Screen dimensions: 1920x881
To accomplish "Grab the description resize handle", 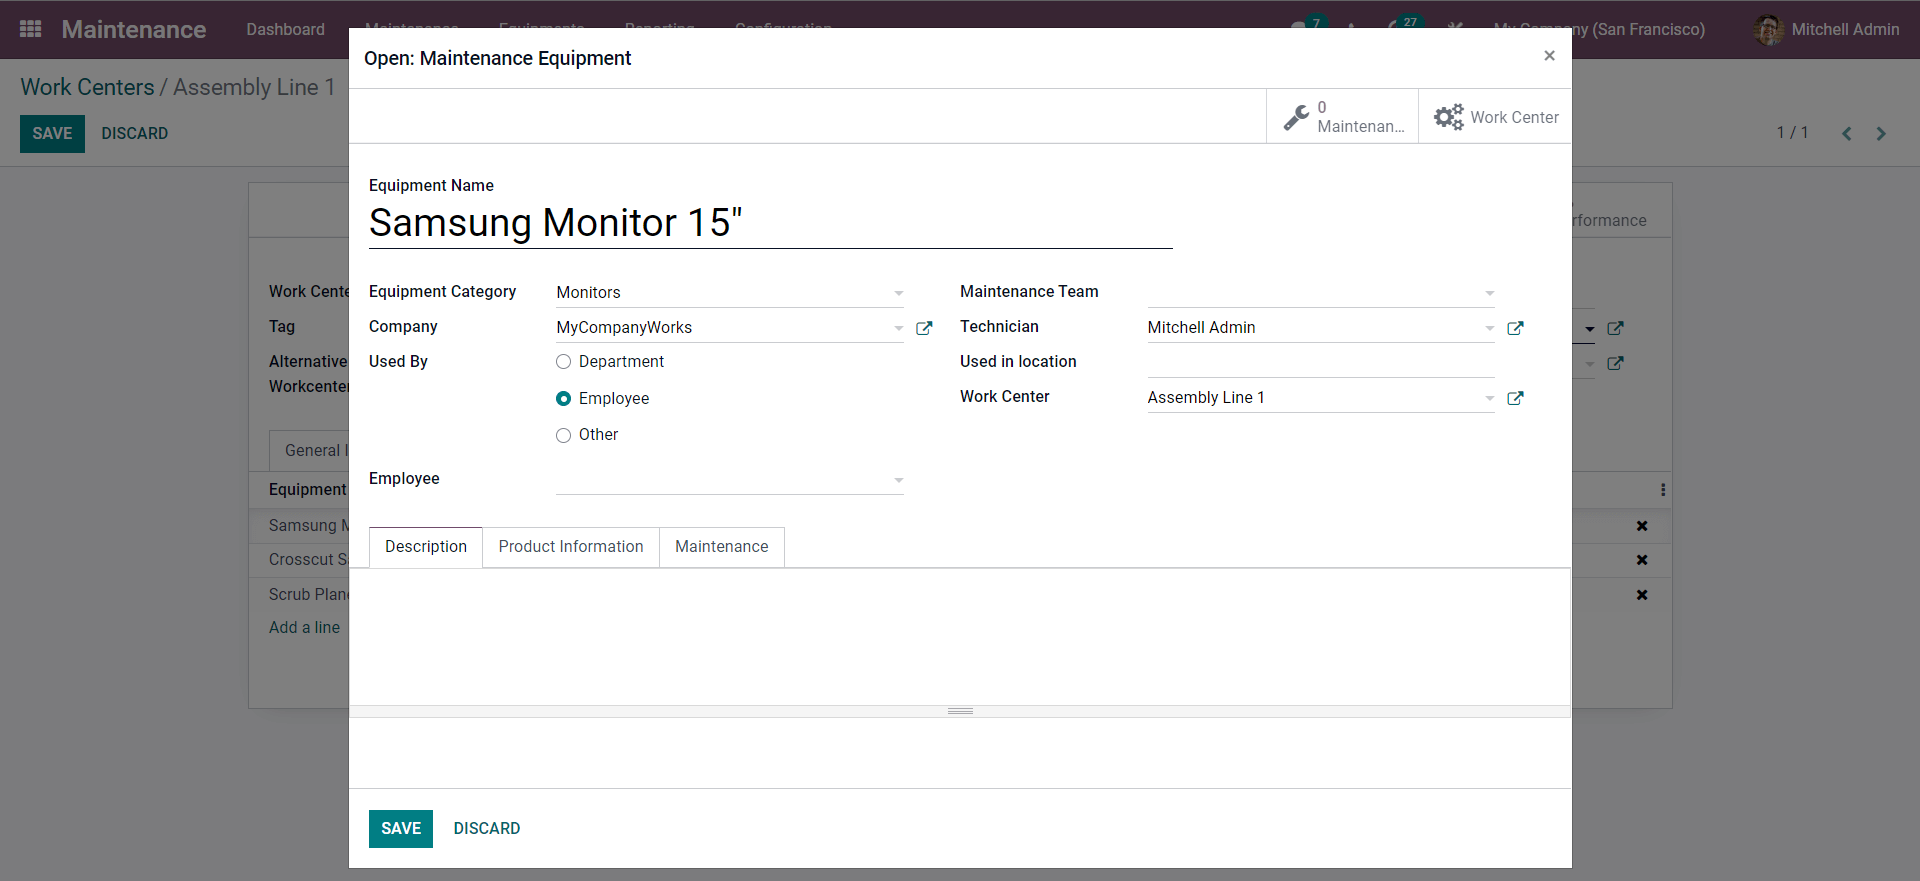I will tap(960, 711).
